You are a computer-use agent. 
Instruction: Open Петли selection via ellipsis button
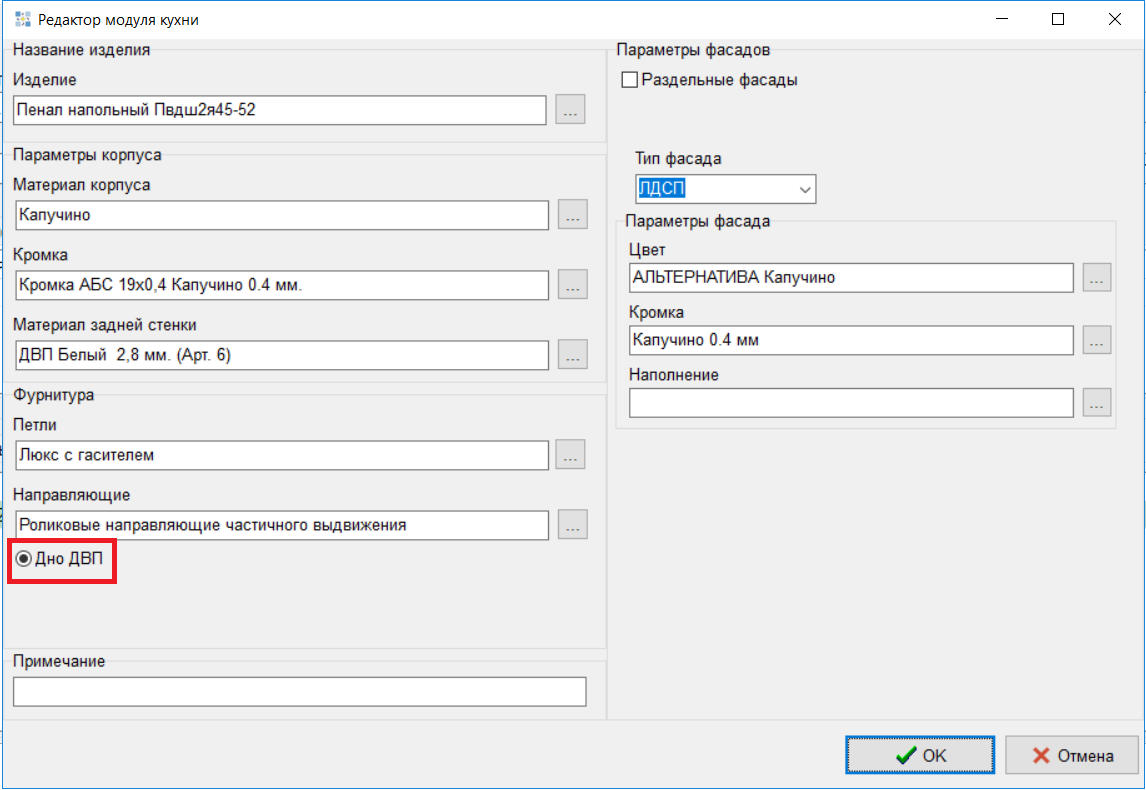point(570,455)
